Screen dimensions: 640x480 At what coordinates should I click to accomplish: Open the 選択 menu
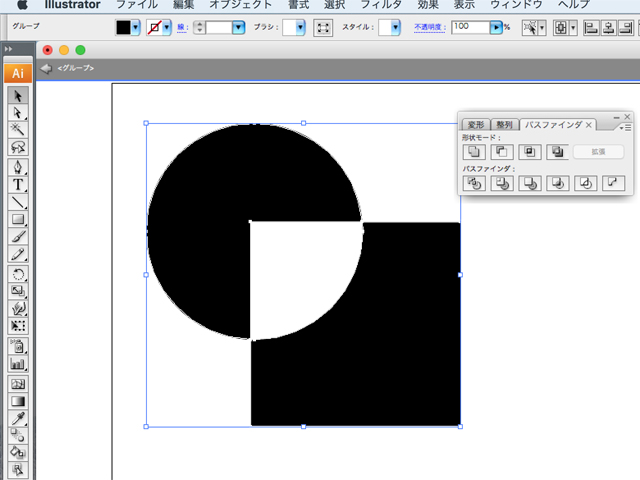(335, 4)
